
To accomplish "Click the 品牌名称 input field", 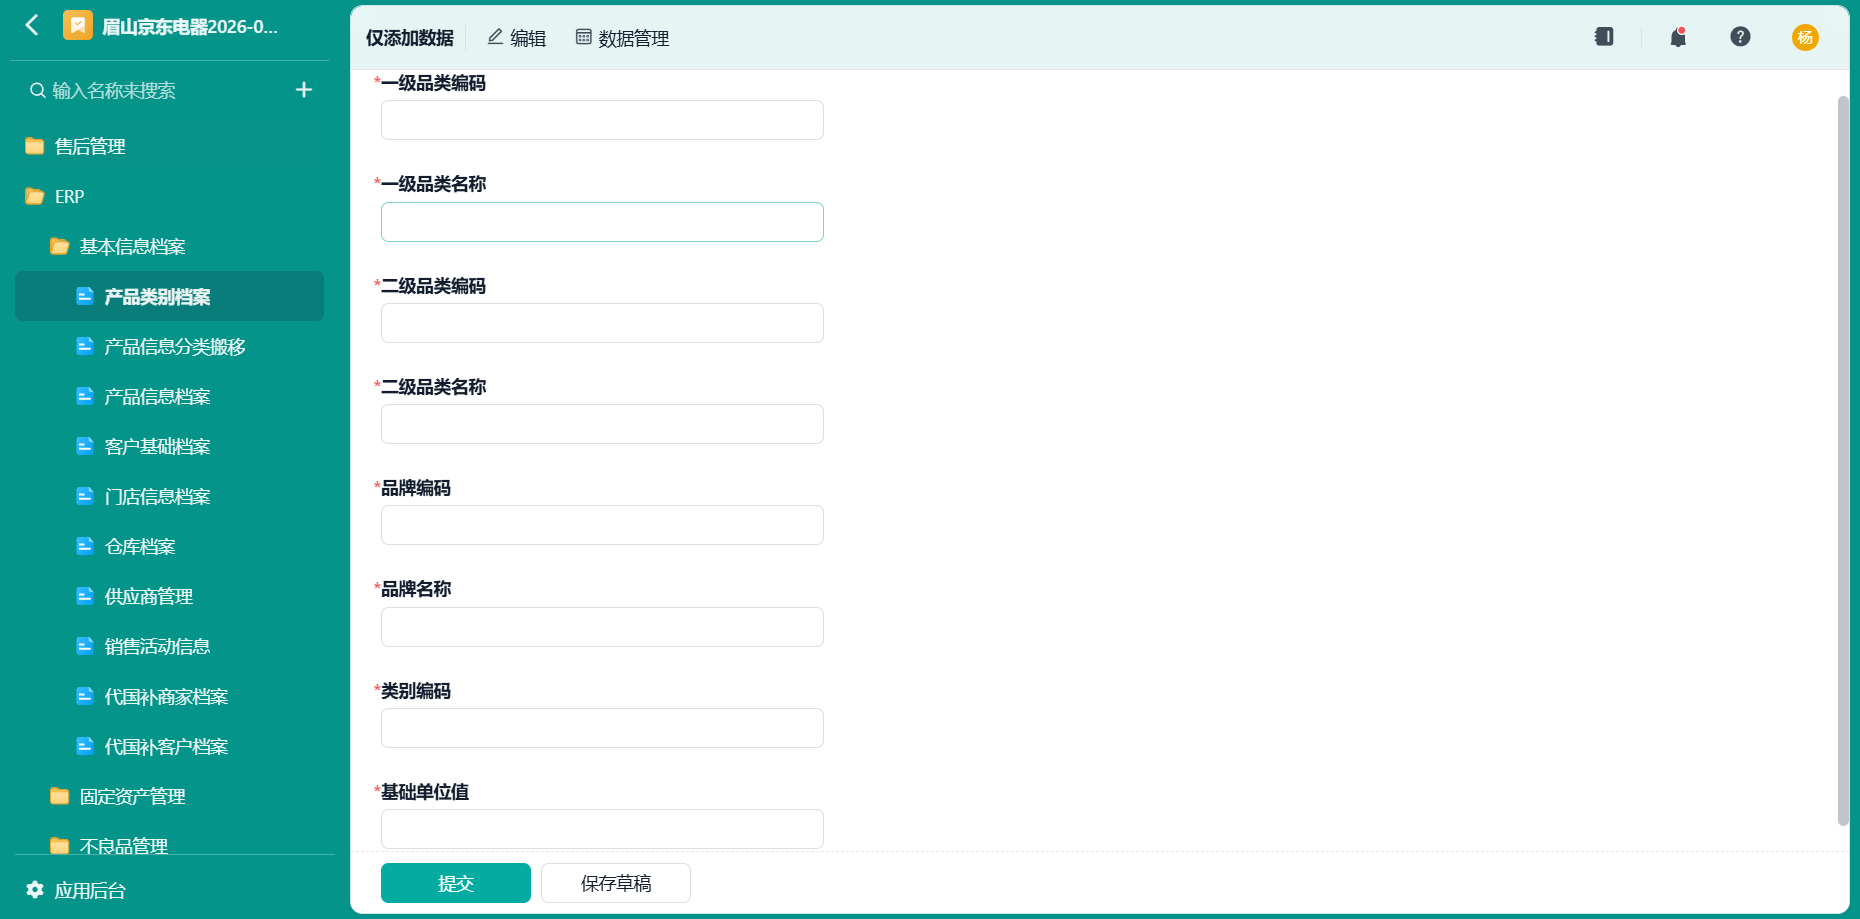I will 602,627.
